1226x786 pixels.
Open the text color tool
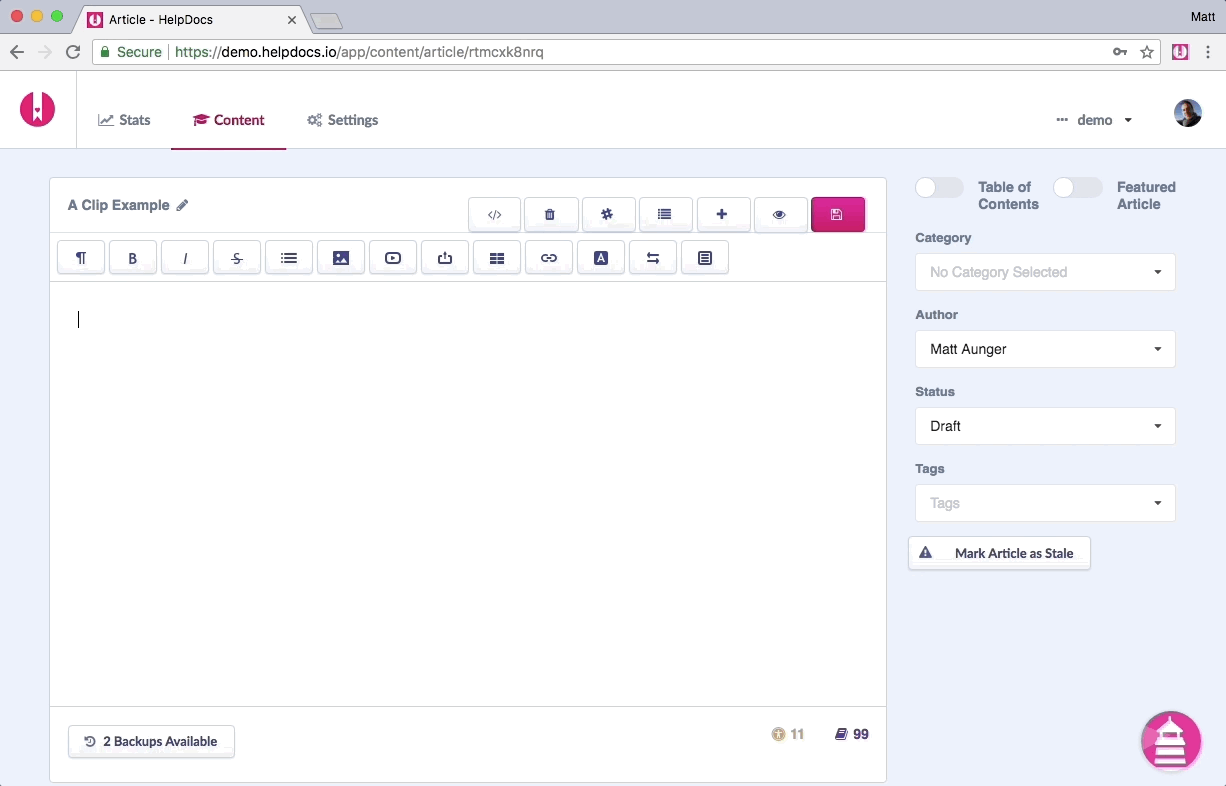tap(601, 258)
